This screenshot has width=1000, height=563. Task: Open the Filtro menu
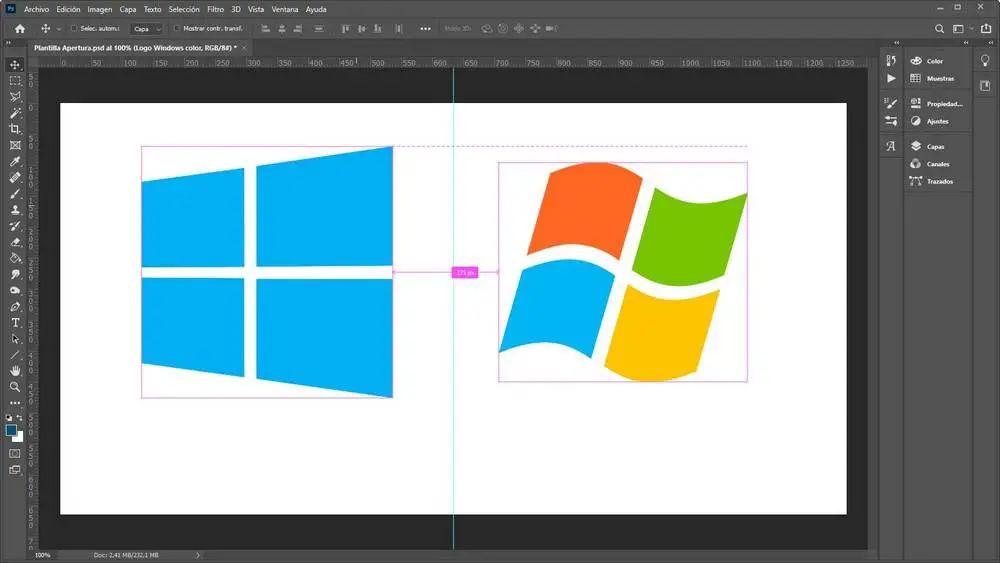tap(216, 10)
